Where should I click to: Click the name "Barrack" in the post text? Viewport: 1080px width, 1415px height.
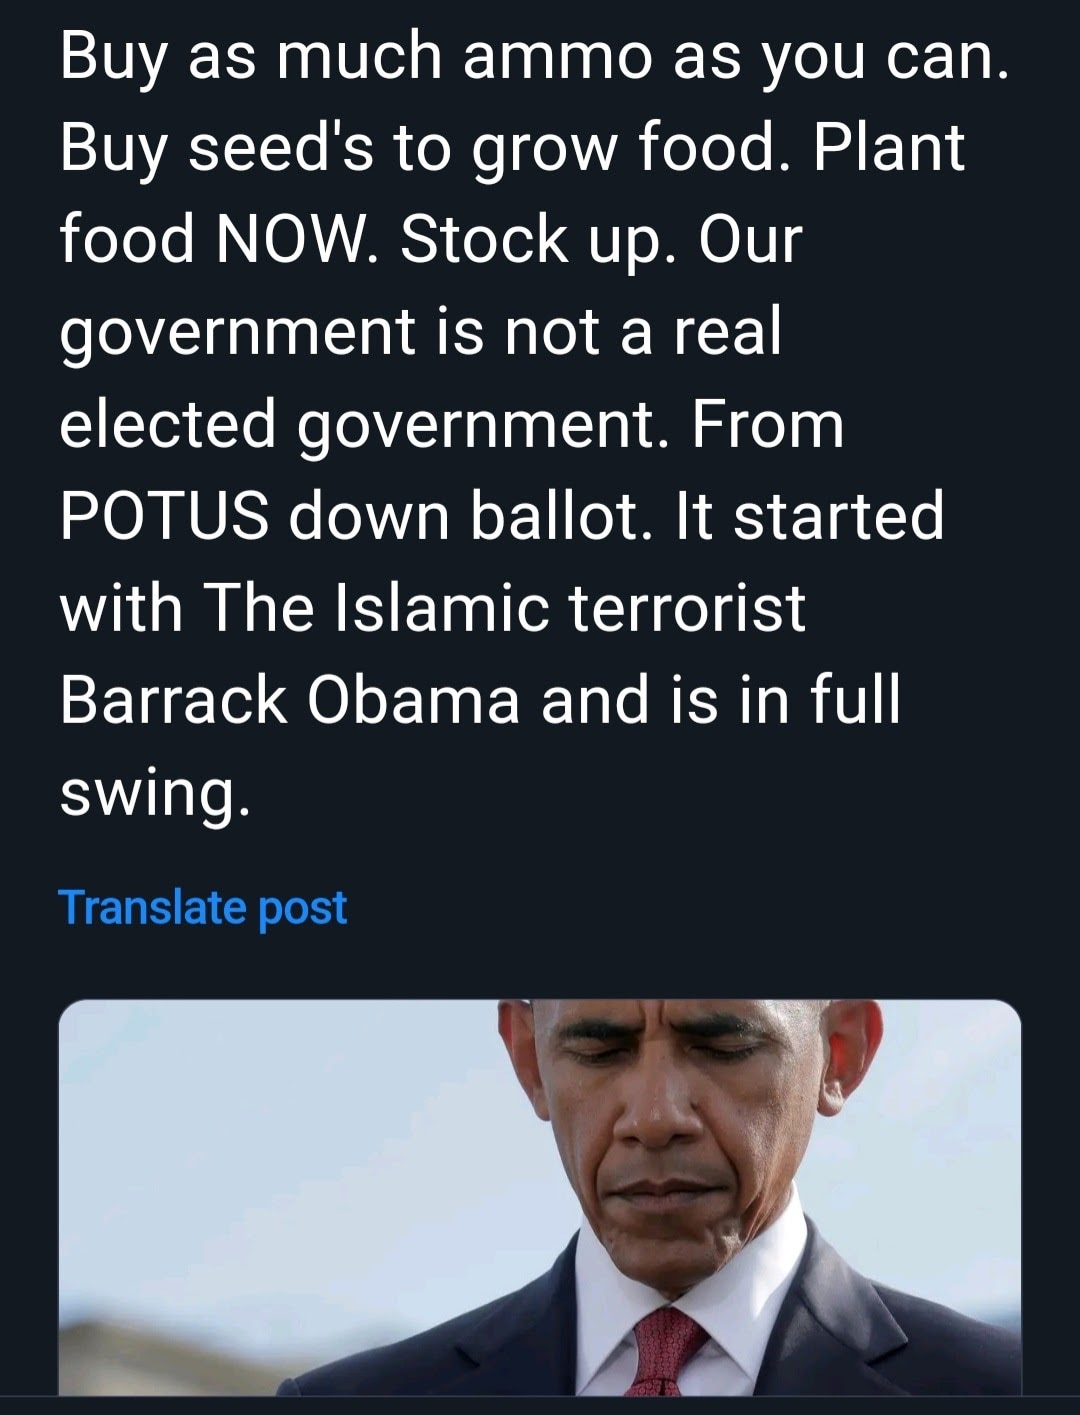coord(173,701)
